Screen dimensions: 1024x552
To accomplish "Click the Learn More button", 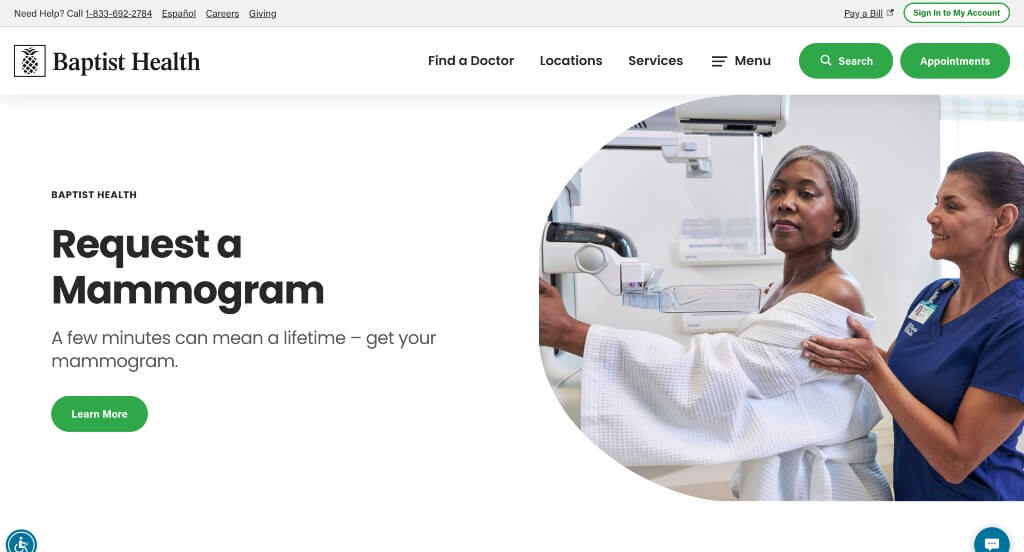I will (x=99, y=414).
